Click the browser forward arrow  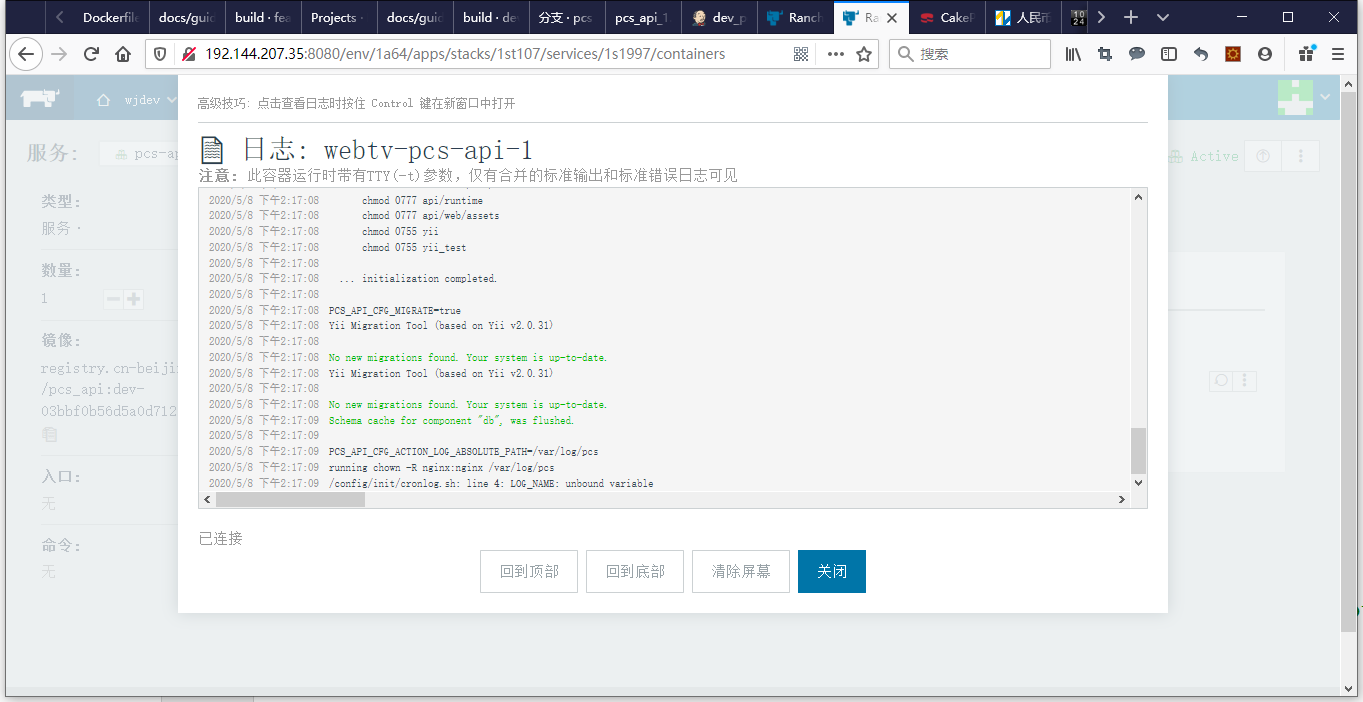click(x=59, y=54)
